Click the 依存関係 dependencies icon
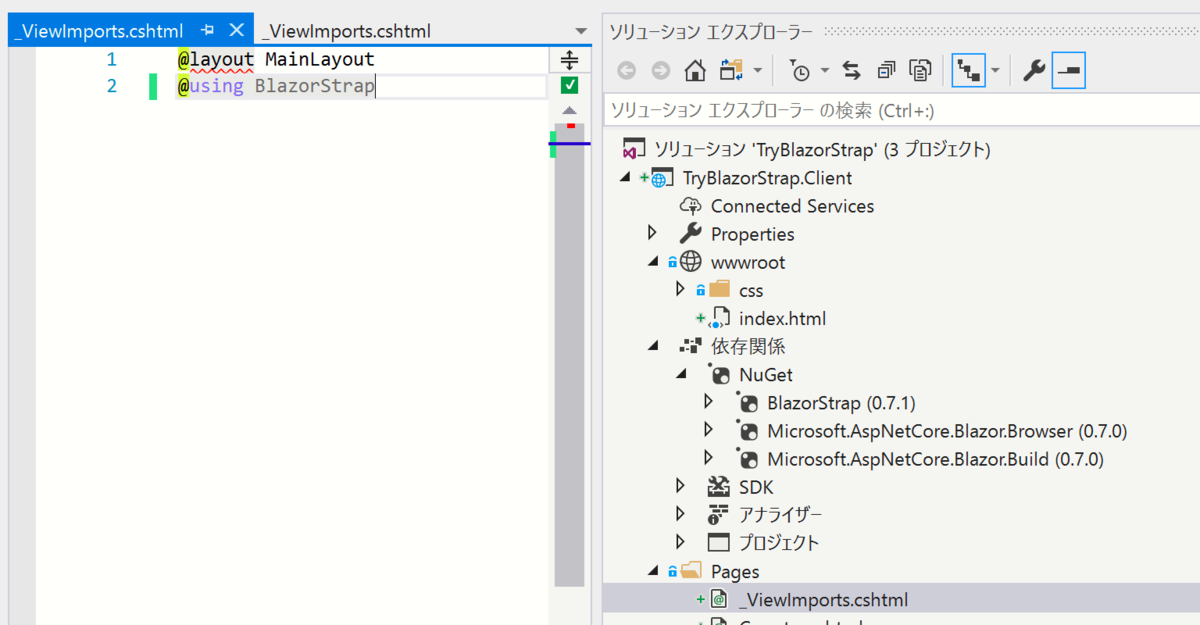Viewport: 1200px width, 625px height. (x=690, y=347)
